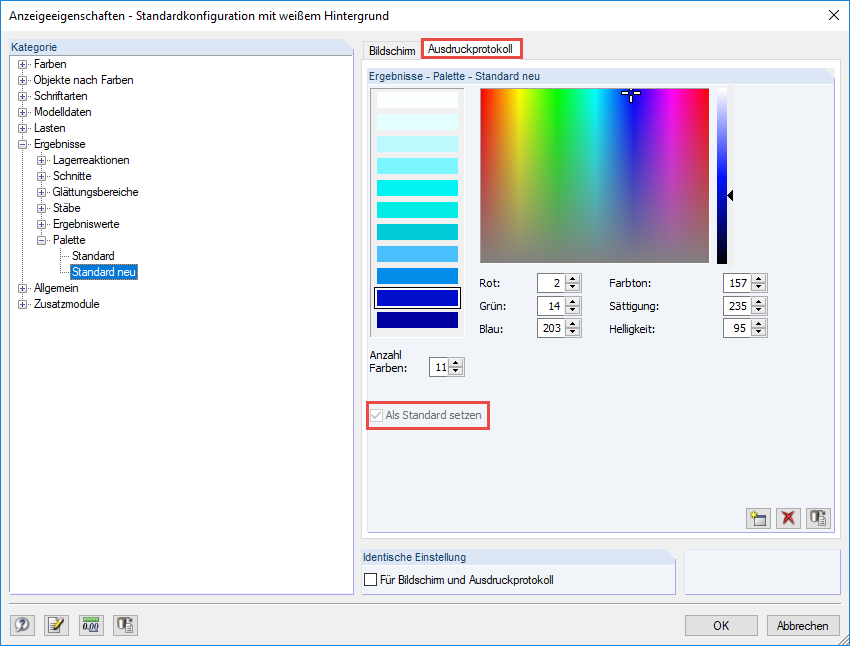Expand the Allgemein node

coord(22,288)
